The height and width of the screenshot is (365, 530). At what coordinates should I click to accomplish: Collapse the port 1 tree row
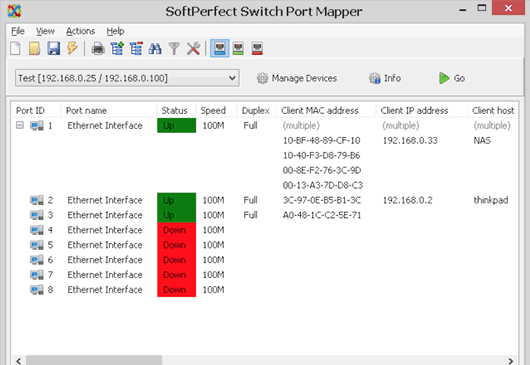pos(20,125)
